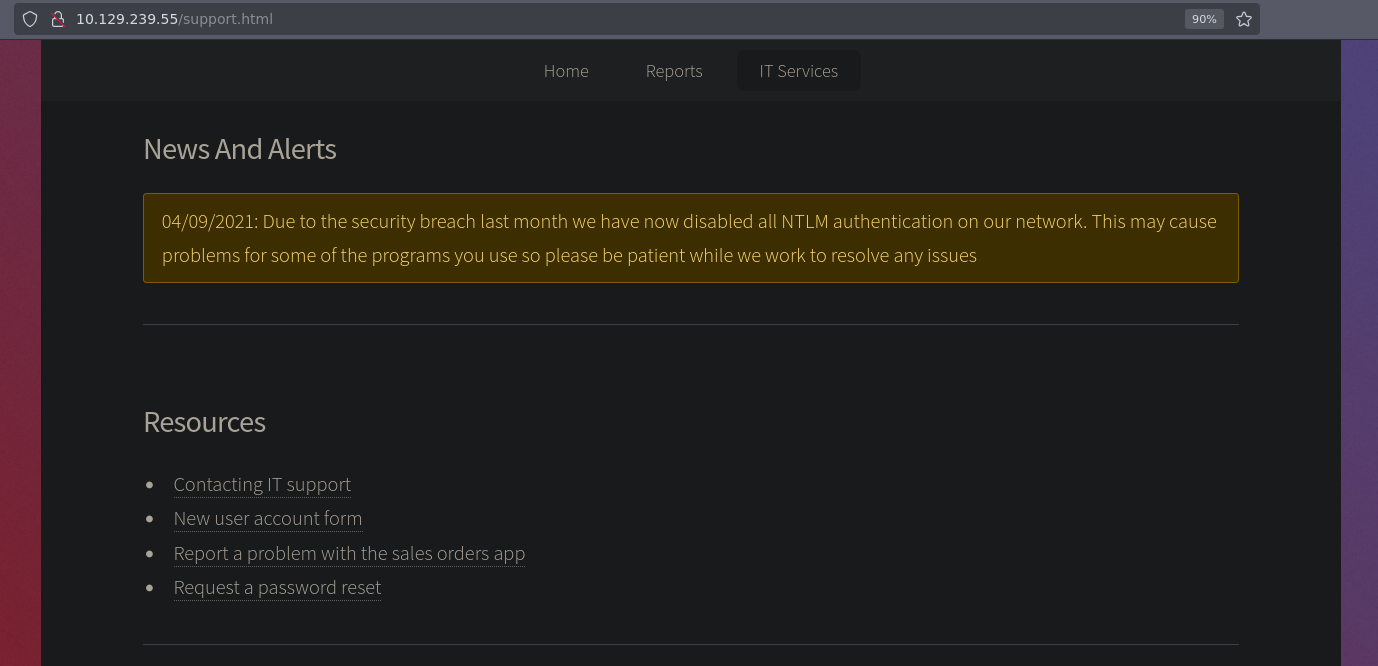
Task: Select the IT Services navigation tab
Action: pos(798,71)
